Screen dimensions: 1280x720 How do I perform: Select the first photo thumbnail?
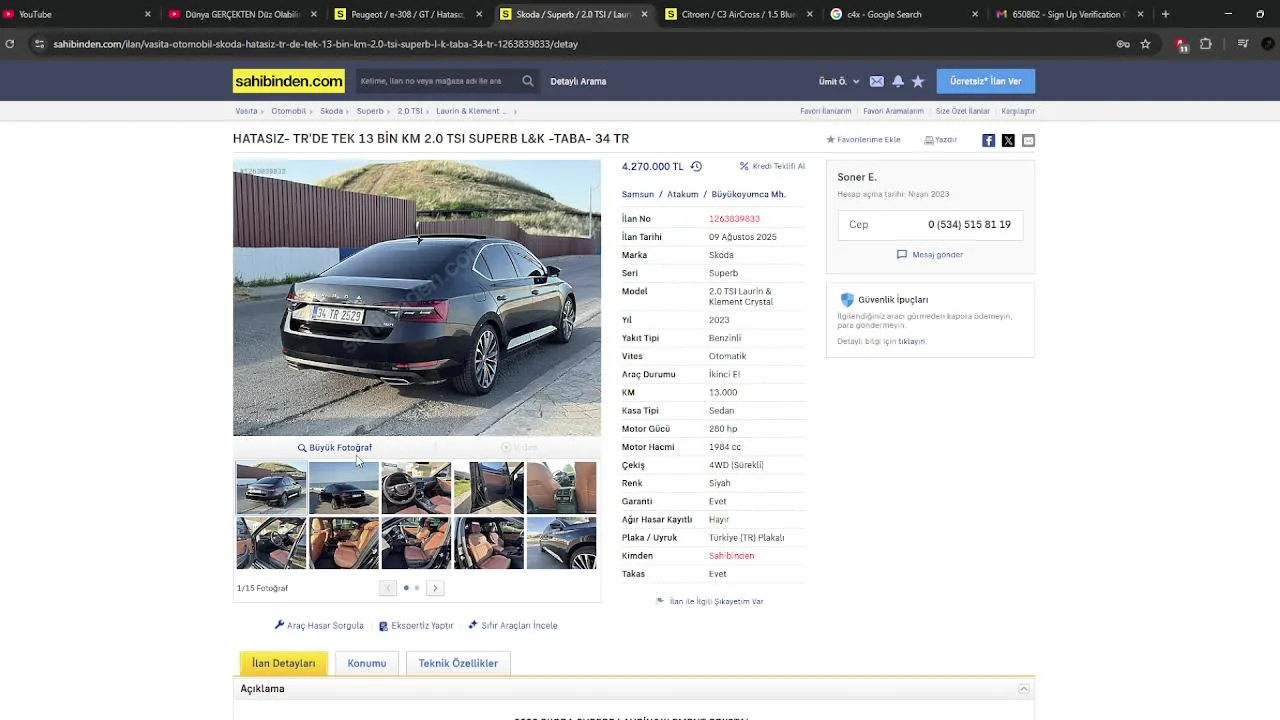(x=271, y=488)
